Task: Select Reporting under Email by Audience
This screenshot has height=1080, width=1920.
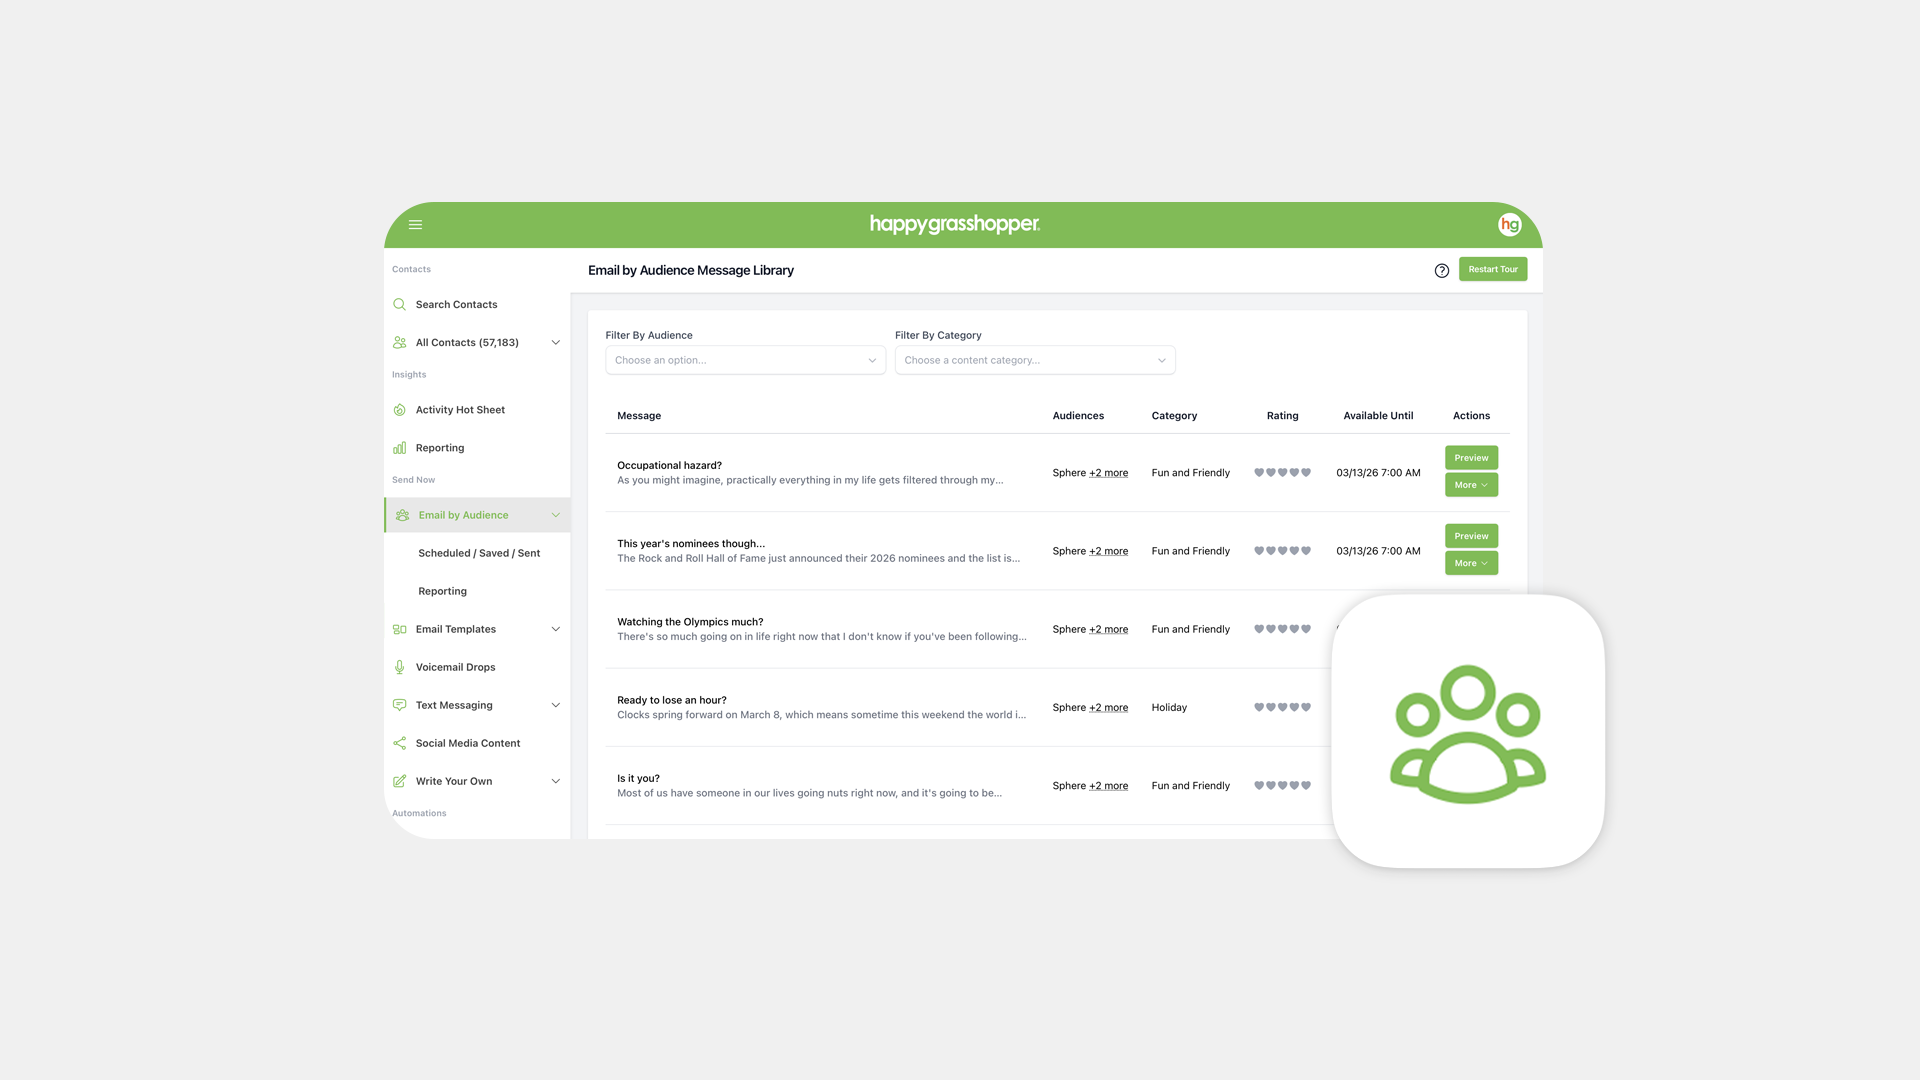Action: pyautogui.click(x=442, y=591)
